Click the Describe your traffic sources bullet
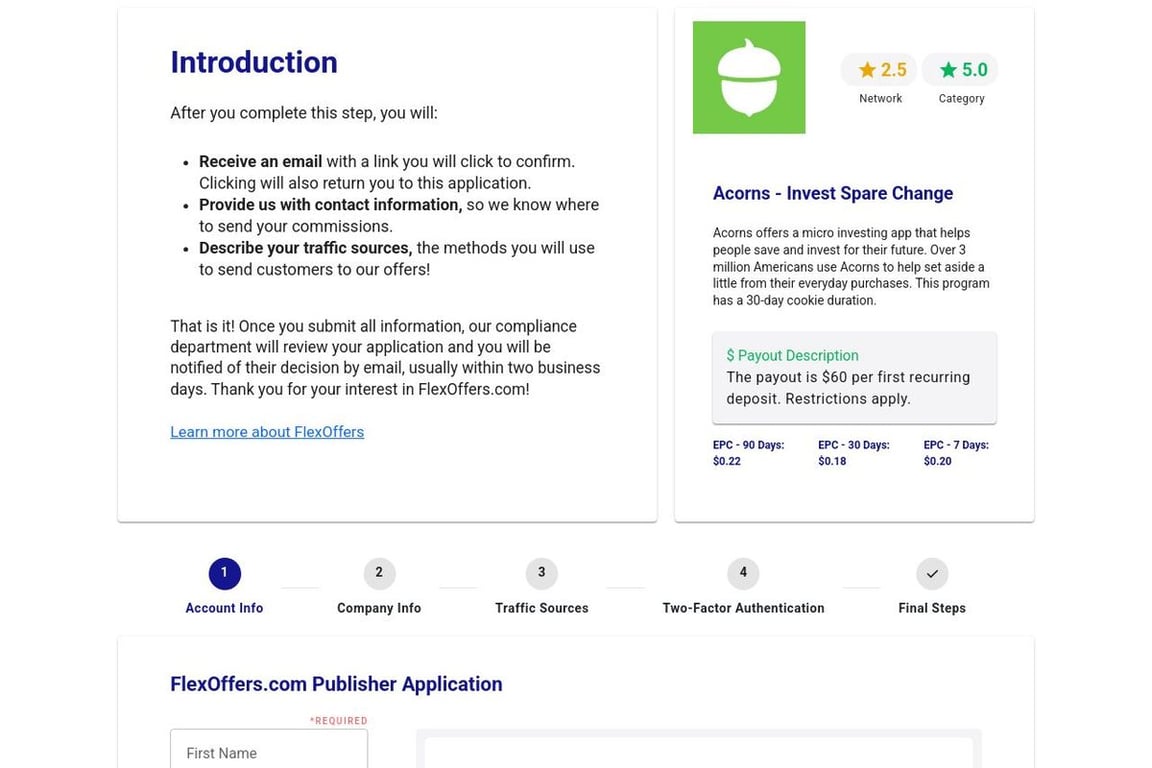Screen dimensions: 1152x768 (397, 259)
